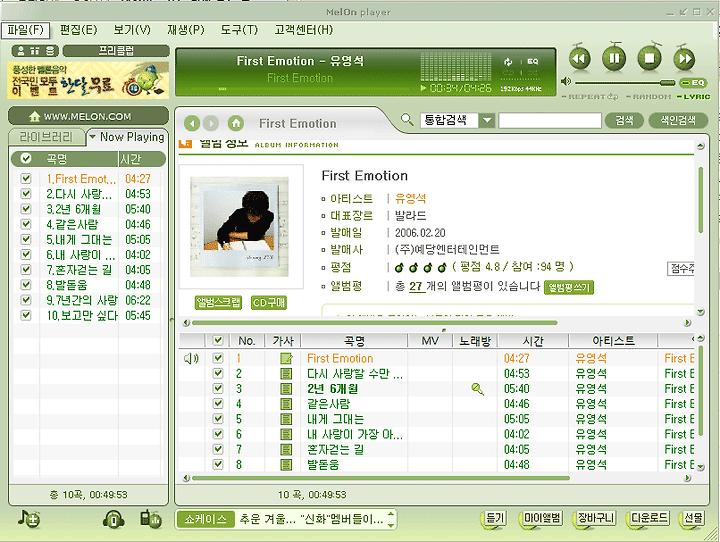Click the headphones icon at bottom left

113,519
